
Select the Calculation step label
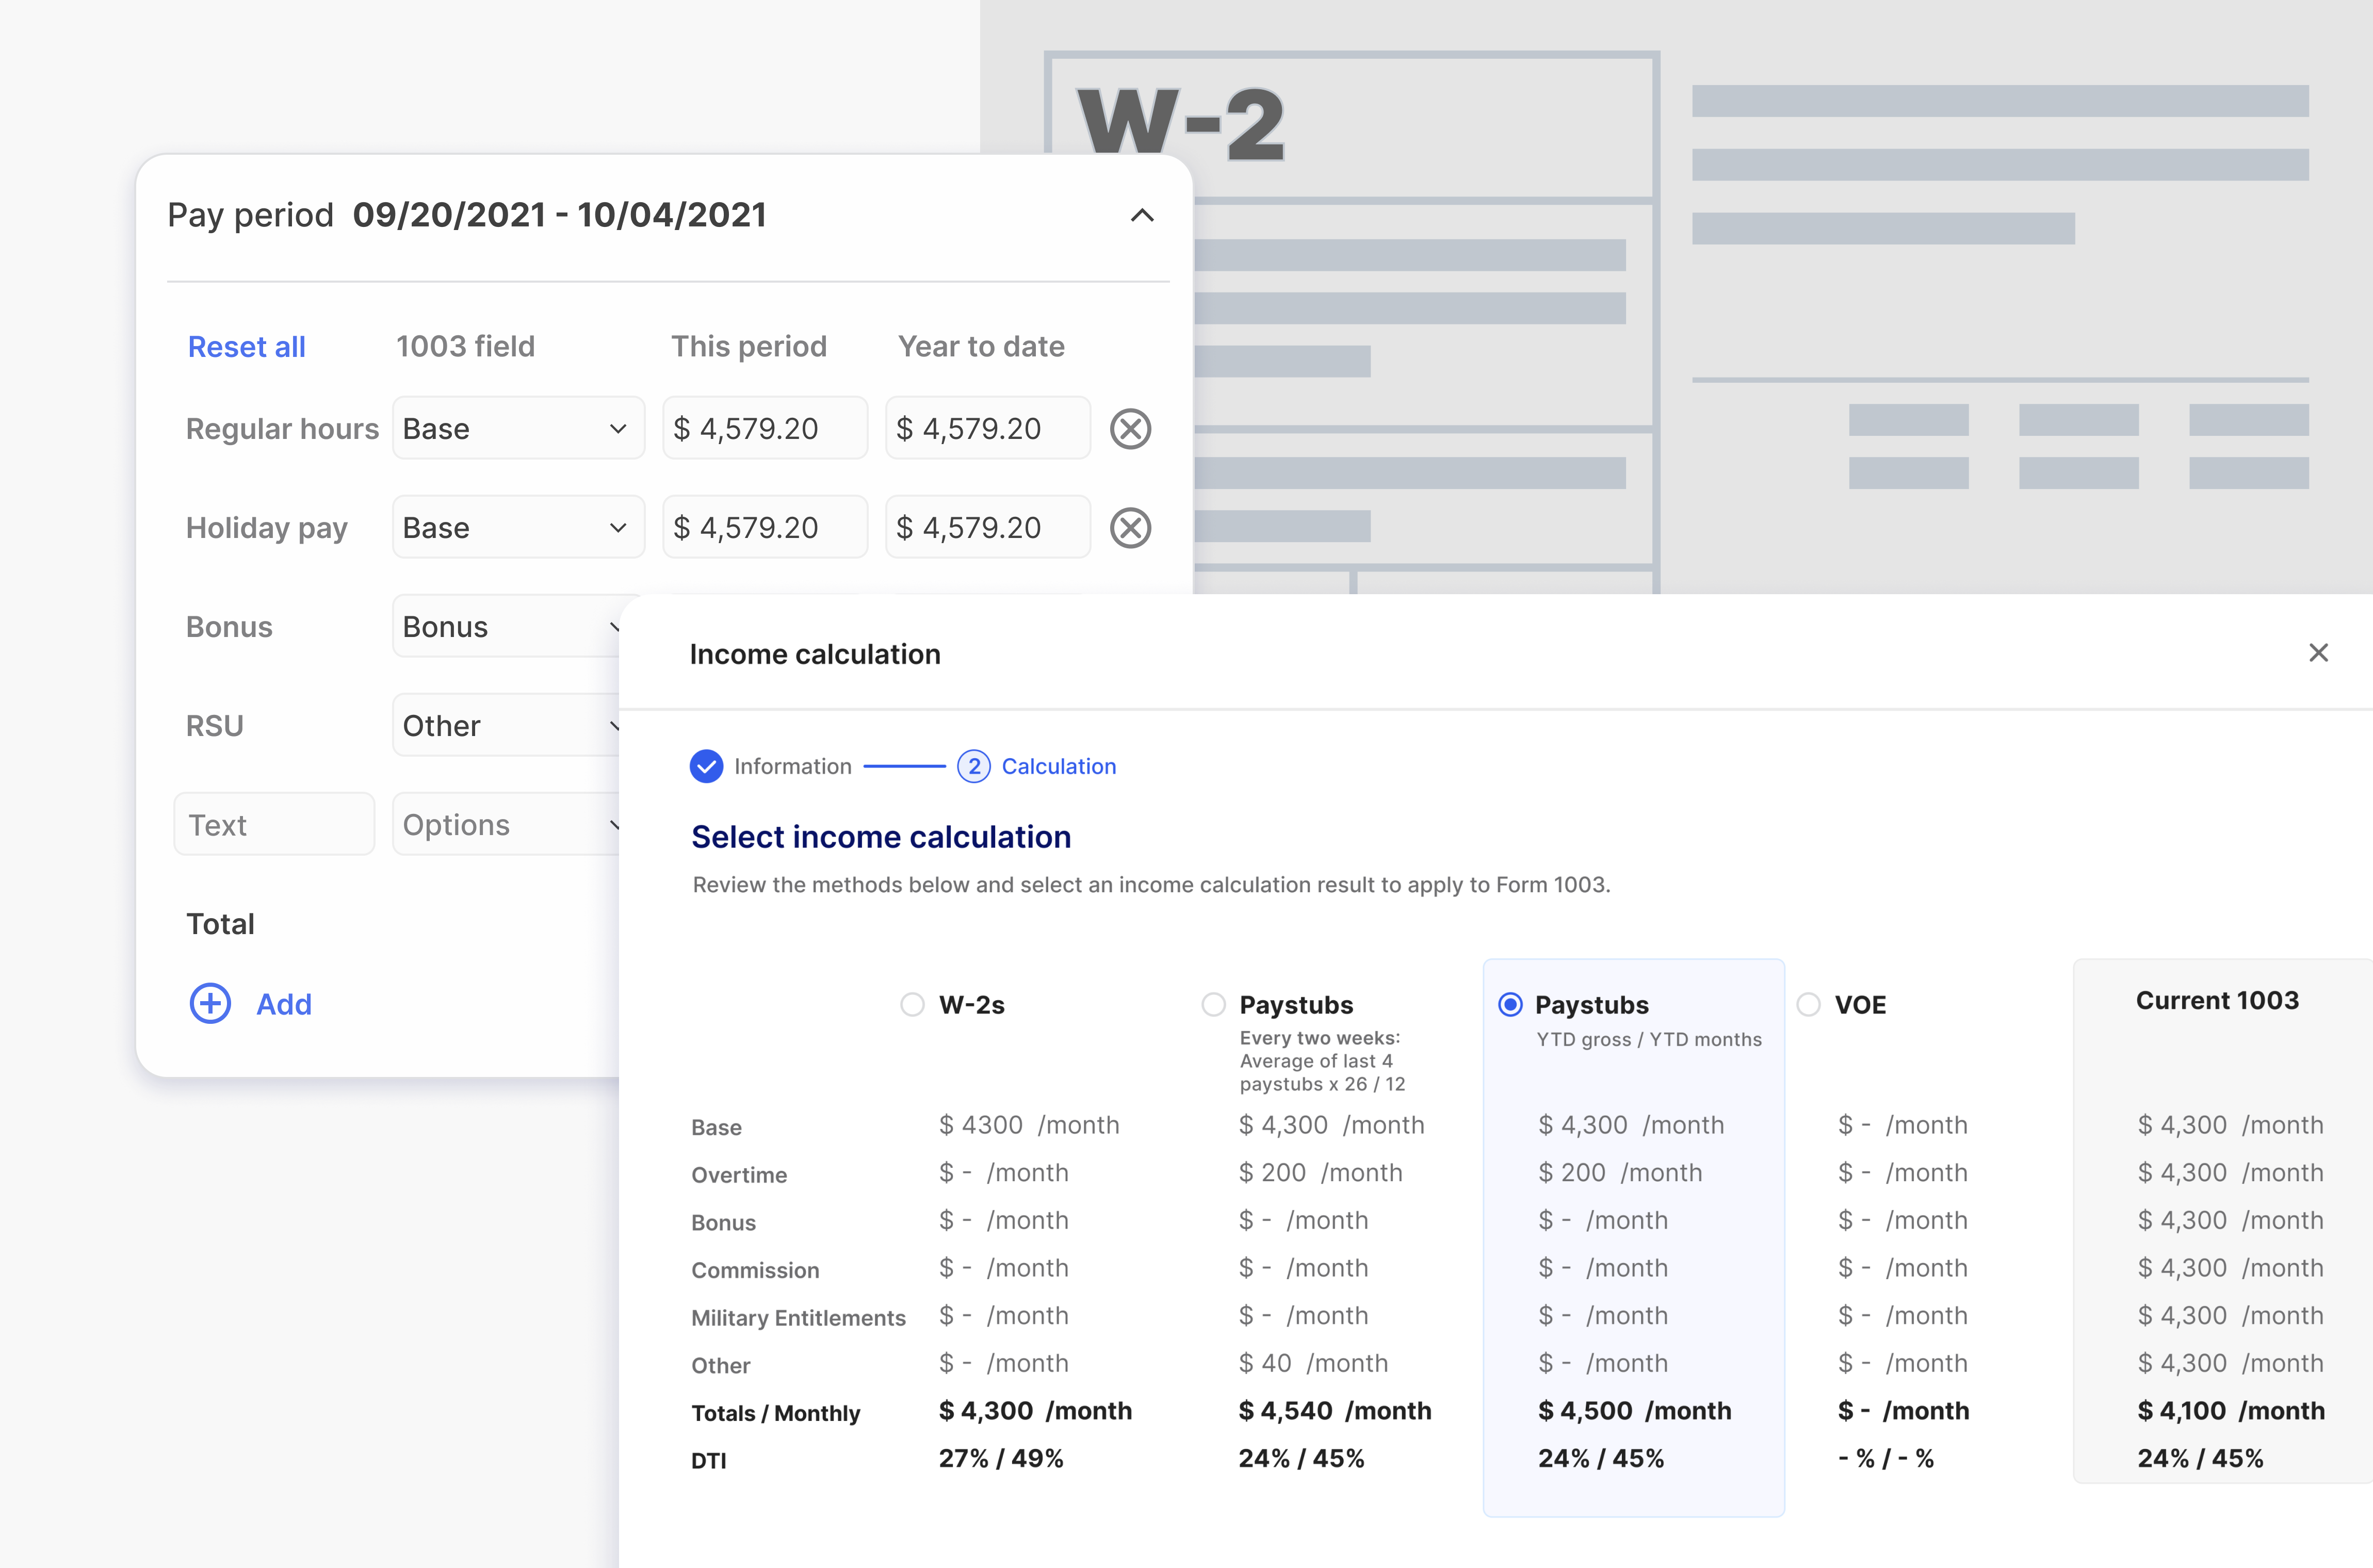(x=1059, y=766)
